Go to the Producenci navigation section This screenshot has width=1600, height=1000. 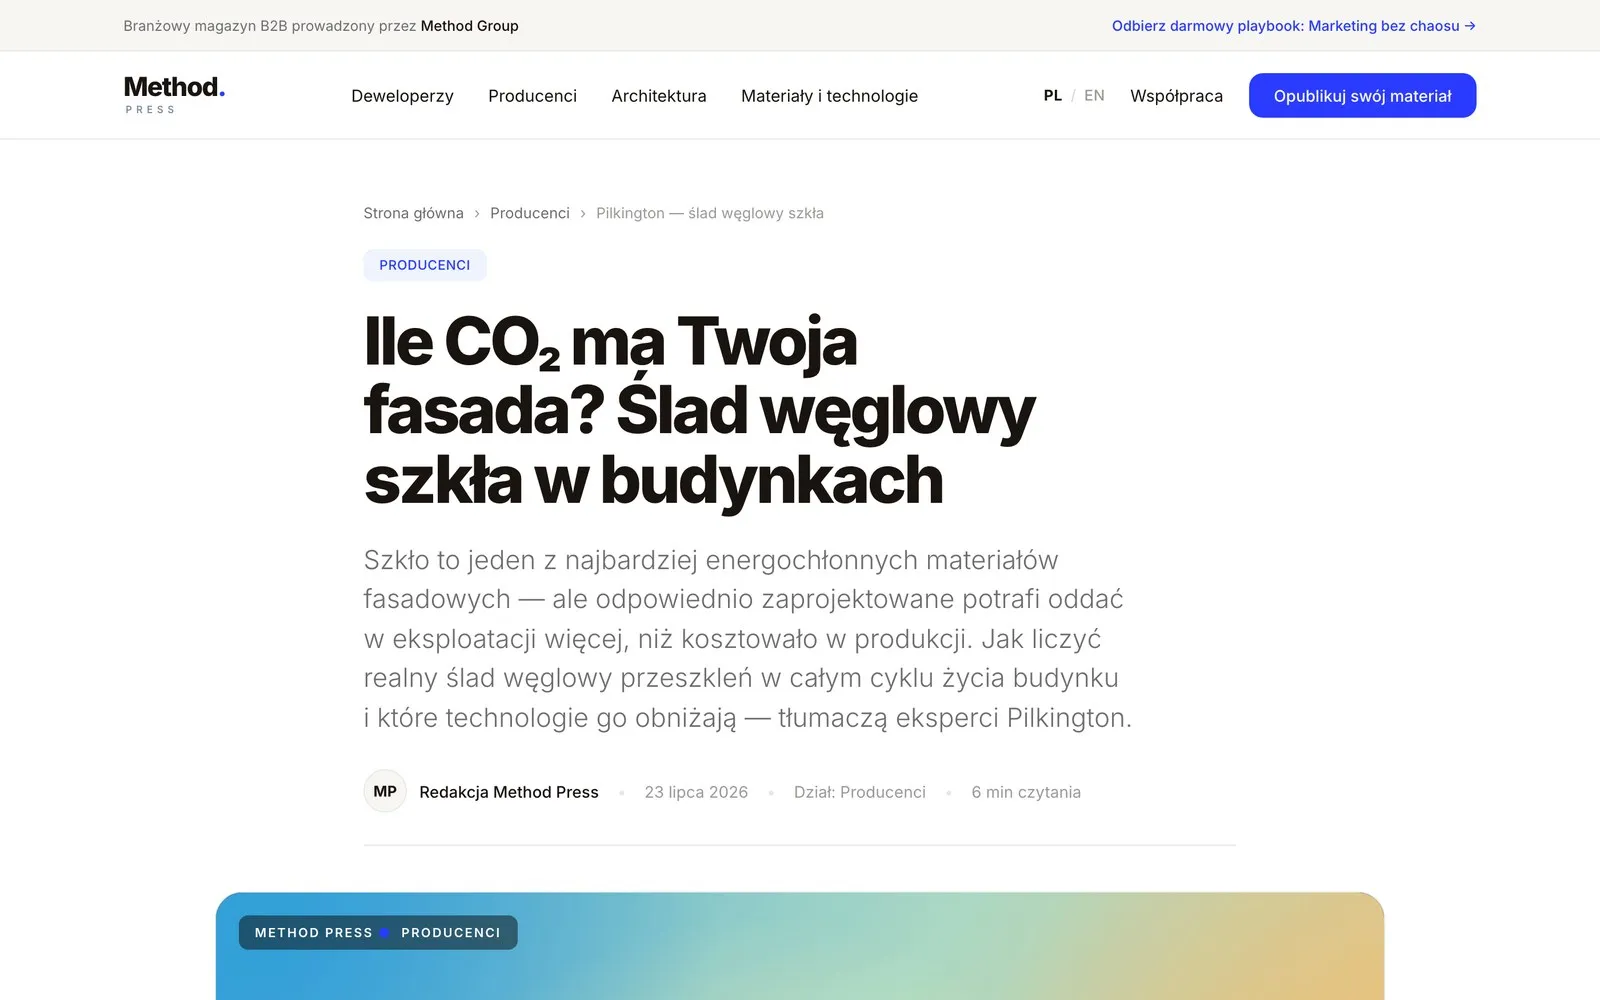532,96
